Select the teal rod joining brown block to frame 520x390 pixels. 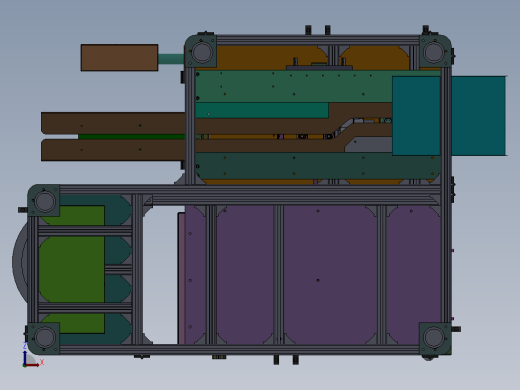point(171,59)
